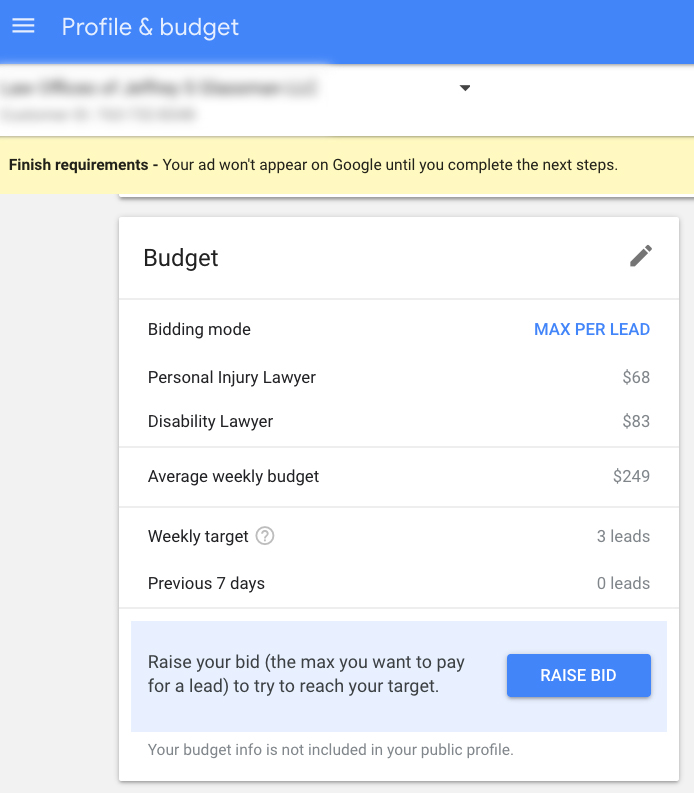The image size is (694, 793).
Task: Click the Budget card heading
Action: pyautogui.click(x=181, y=258)
